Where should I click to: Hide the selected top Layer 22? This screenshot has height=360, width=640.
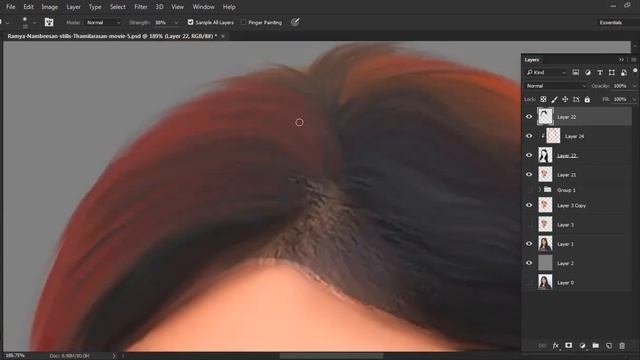(529, 117)
